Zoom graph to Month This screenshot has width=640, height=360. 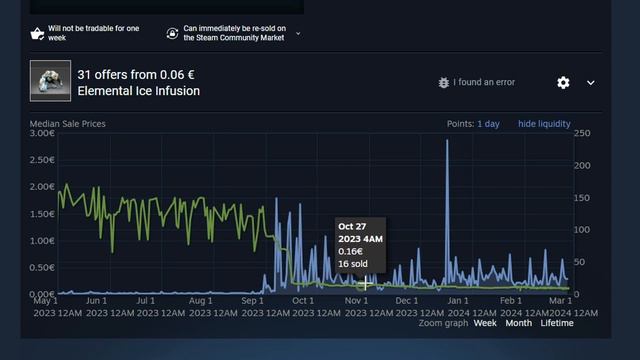tap(518, 323)
